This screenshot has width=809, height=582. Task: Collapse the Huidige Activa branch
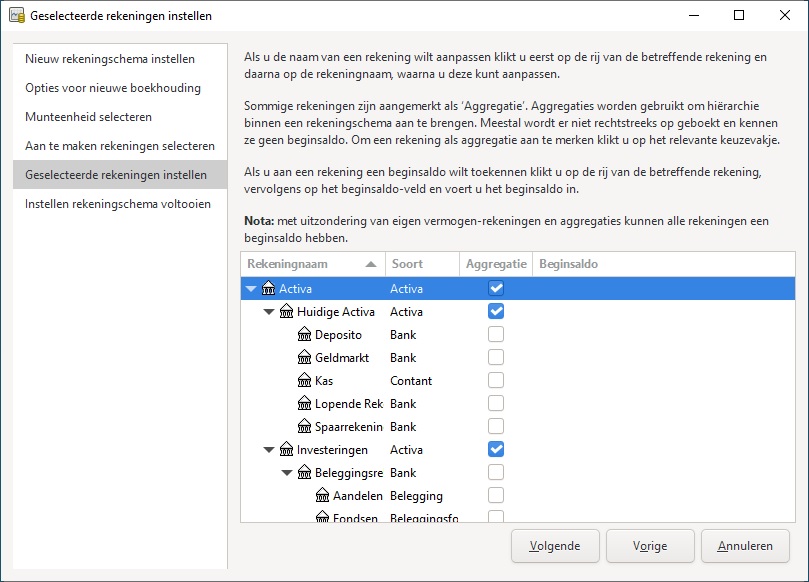point(269,312)
